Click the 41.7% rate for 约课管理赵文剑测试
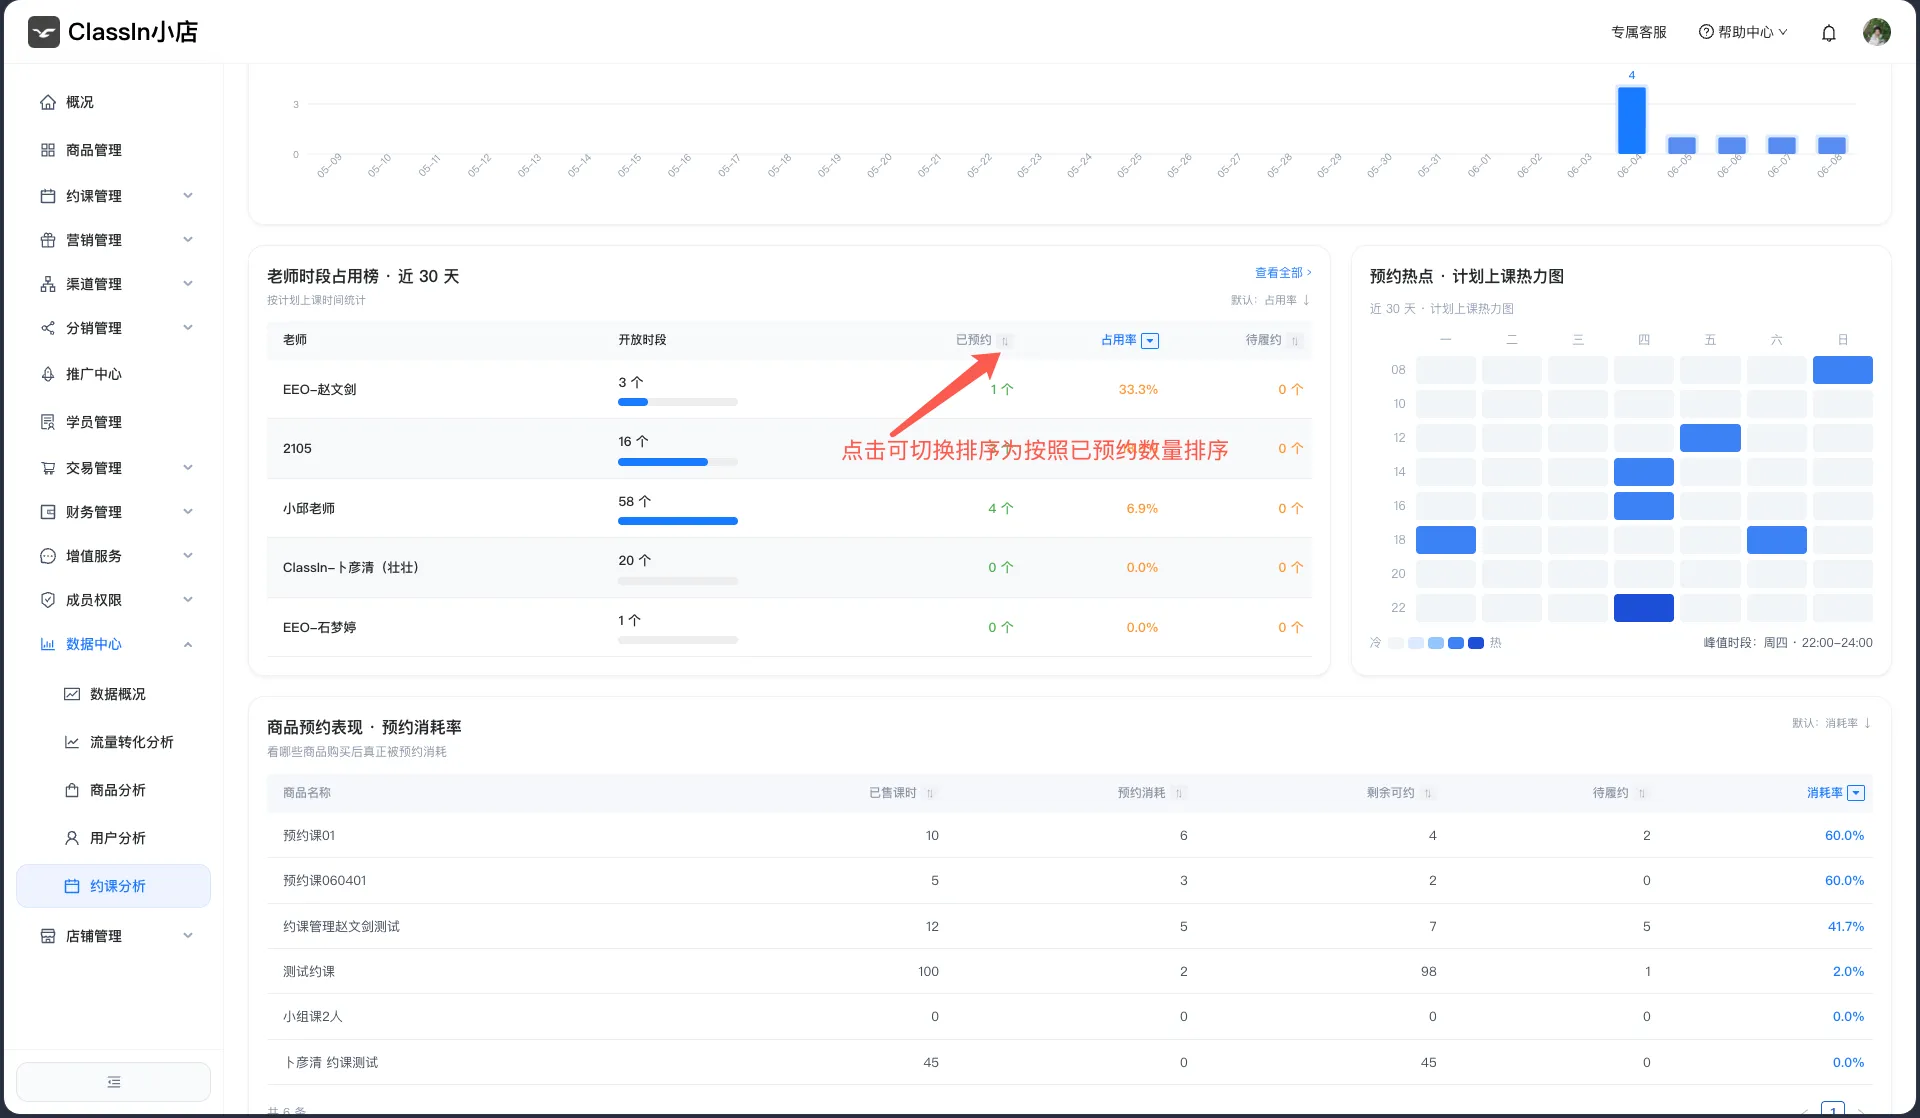This screenshot has width=1920, height=1118. pos(1845,927)
